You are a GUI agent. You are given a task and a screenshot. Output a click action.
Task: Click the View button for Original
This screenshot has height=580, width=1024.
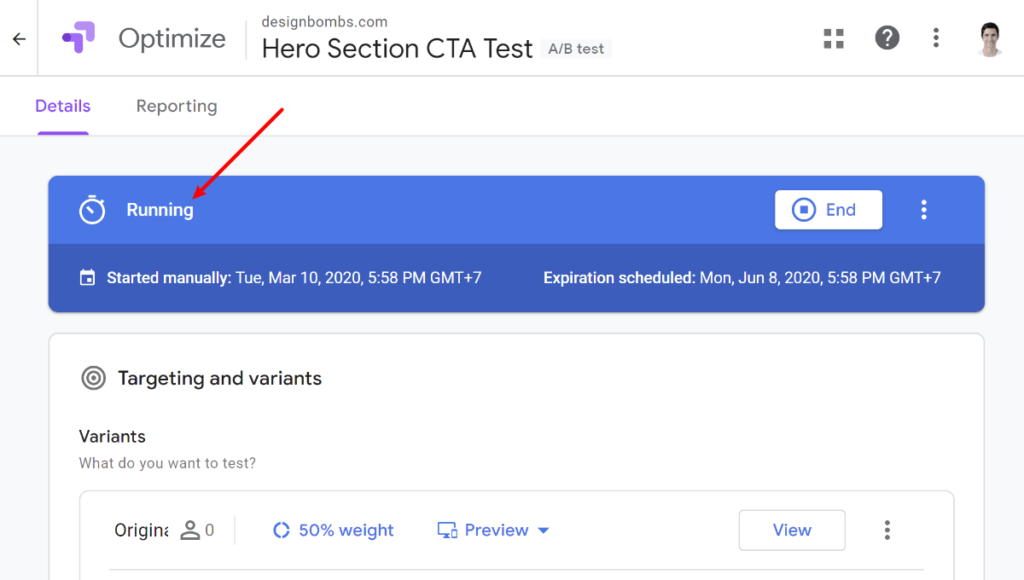pos(792,530)
